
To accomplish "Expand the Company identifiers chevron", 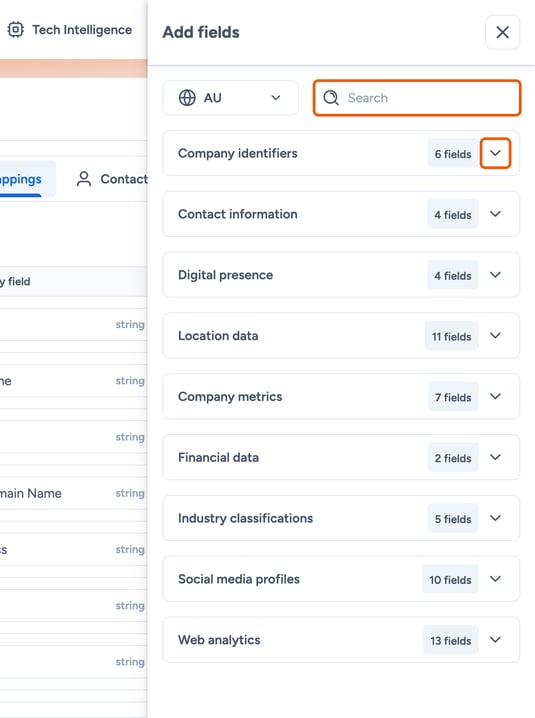I will [x=495, y=153].
